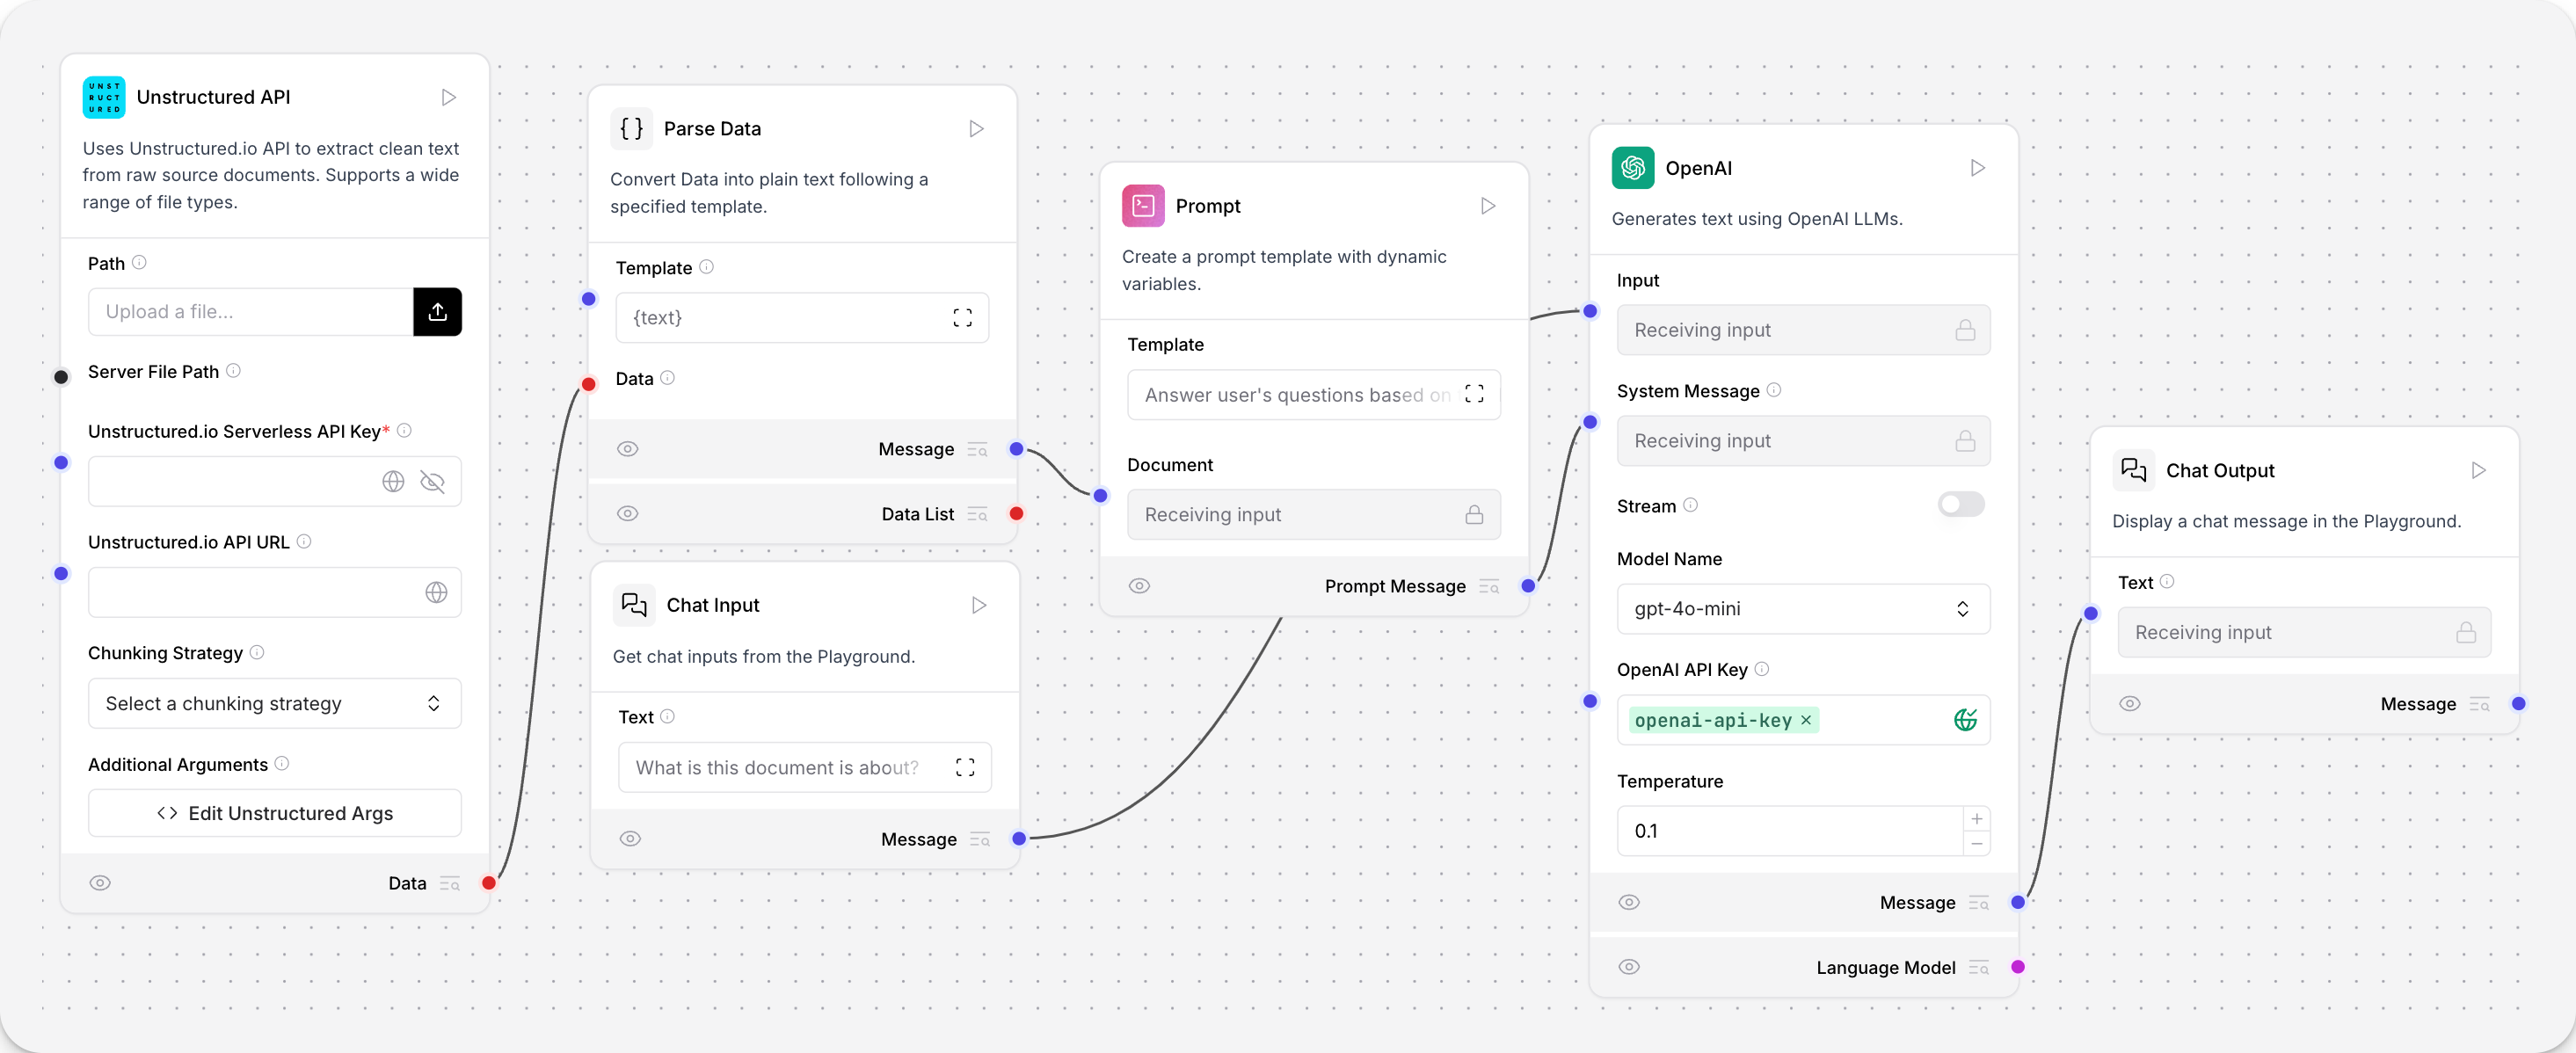2576x1053 pixels.
Task: Toggle eye icon on Data List output
Action: click(x=627, y=514)
